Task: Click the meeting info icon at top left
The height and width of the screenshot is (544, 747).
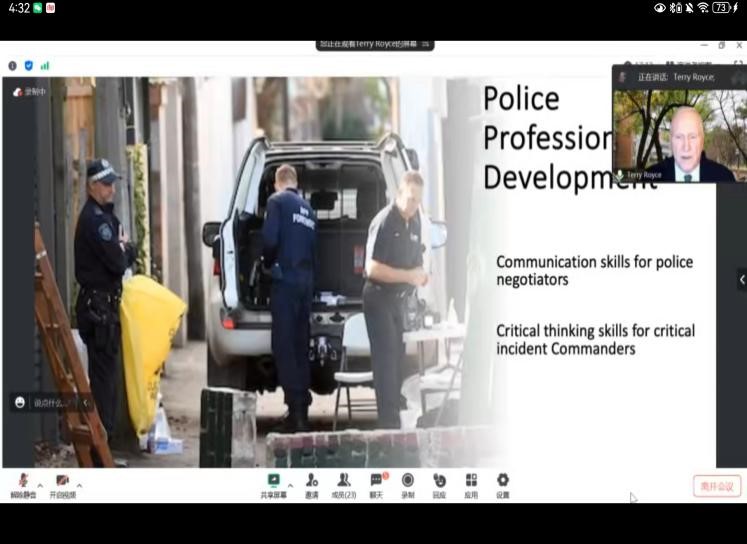Action: [x=12, y=66]
